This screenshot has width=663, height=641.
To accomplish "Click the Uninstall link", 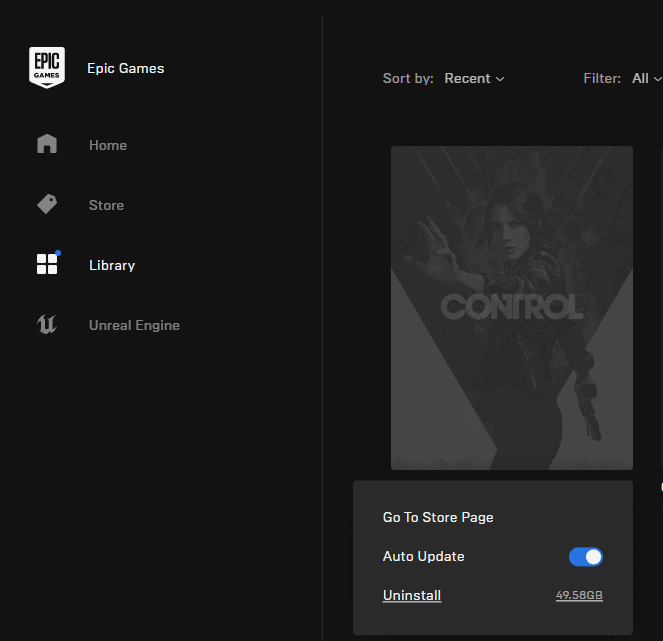I will [x=412, y=595].
